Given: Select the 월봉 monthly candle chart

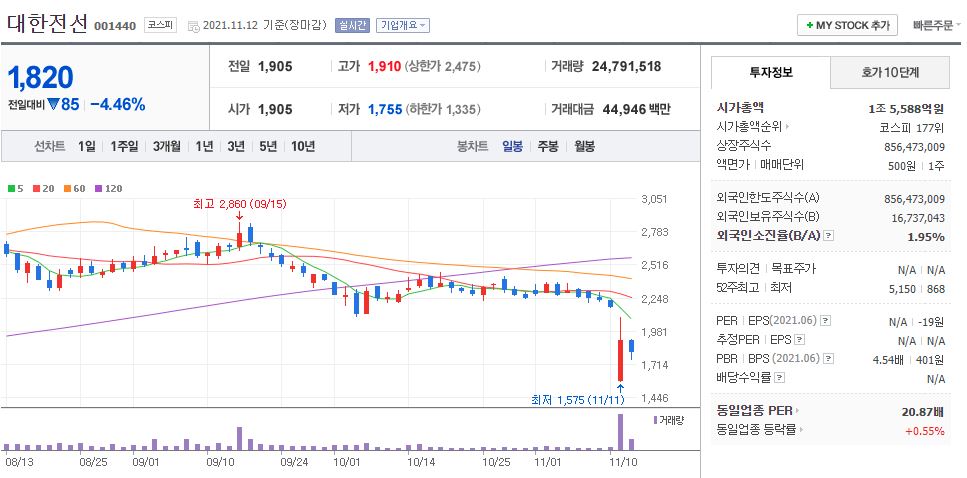Looking at the screenshot, I should pos(585,146).
